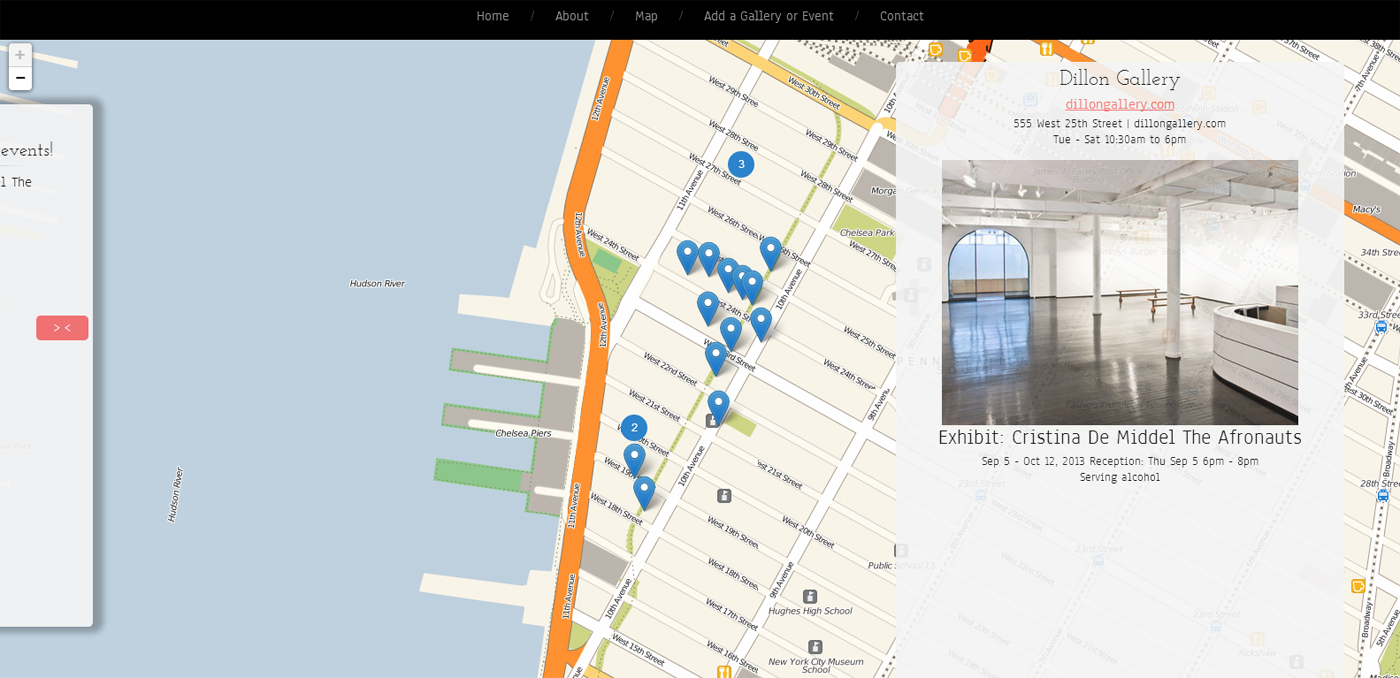Open the Contact page
The width and height of the screenshot is (1400, 678).
tap(902, 16)
